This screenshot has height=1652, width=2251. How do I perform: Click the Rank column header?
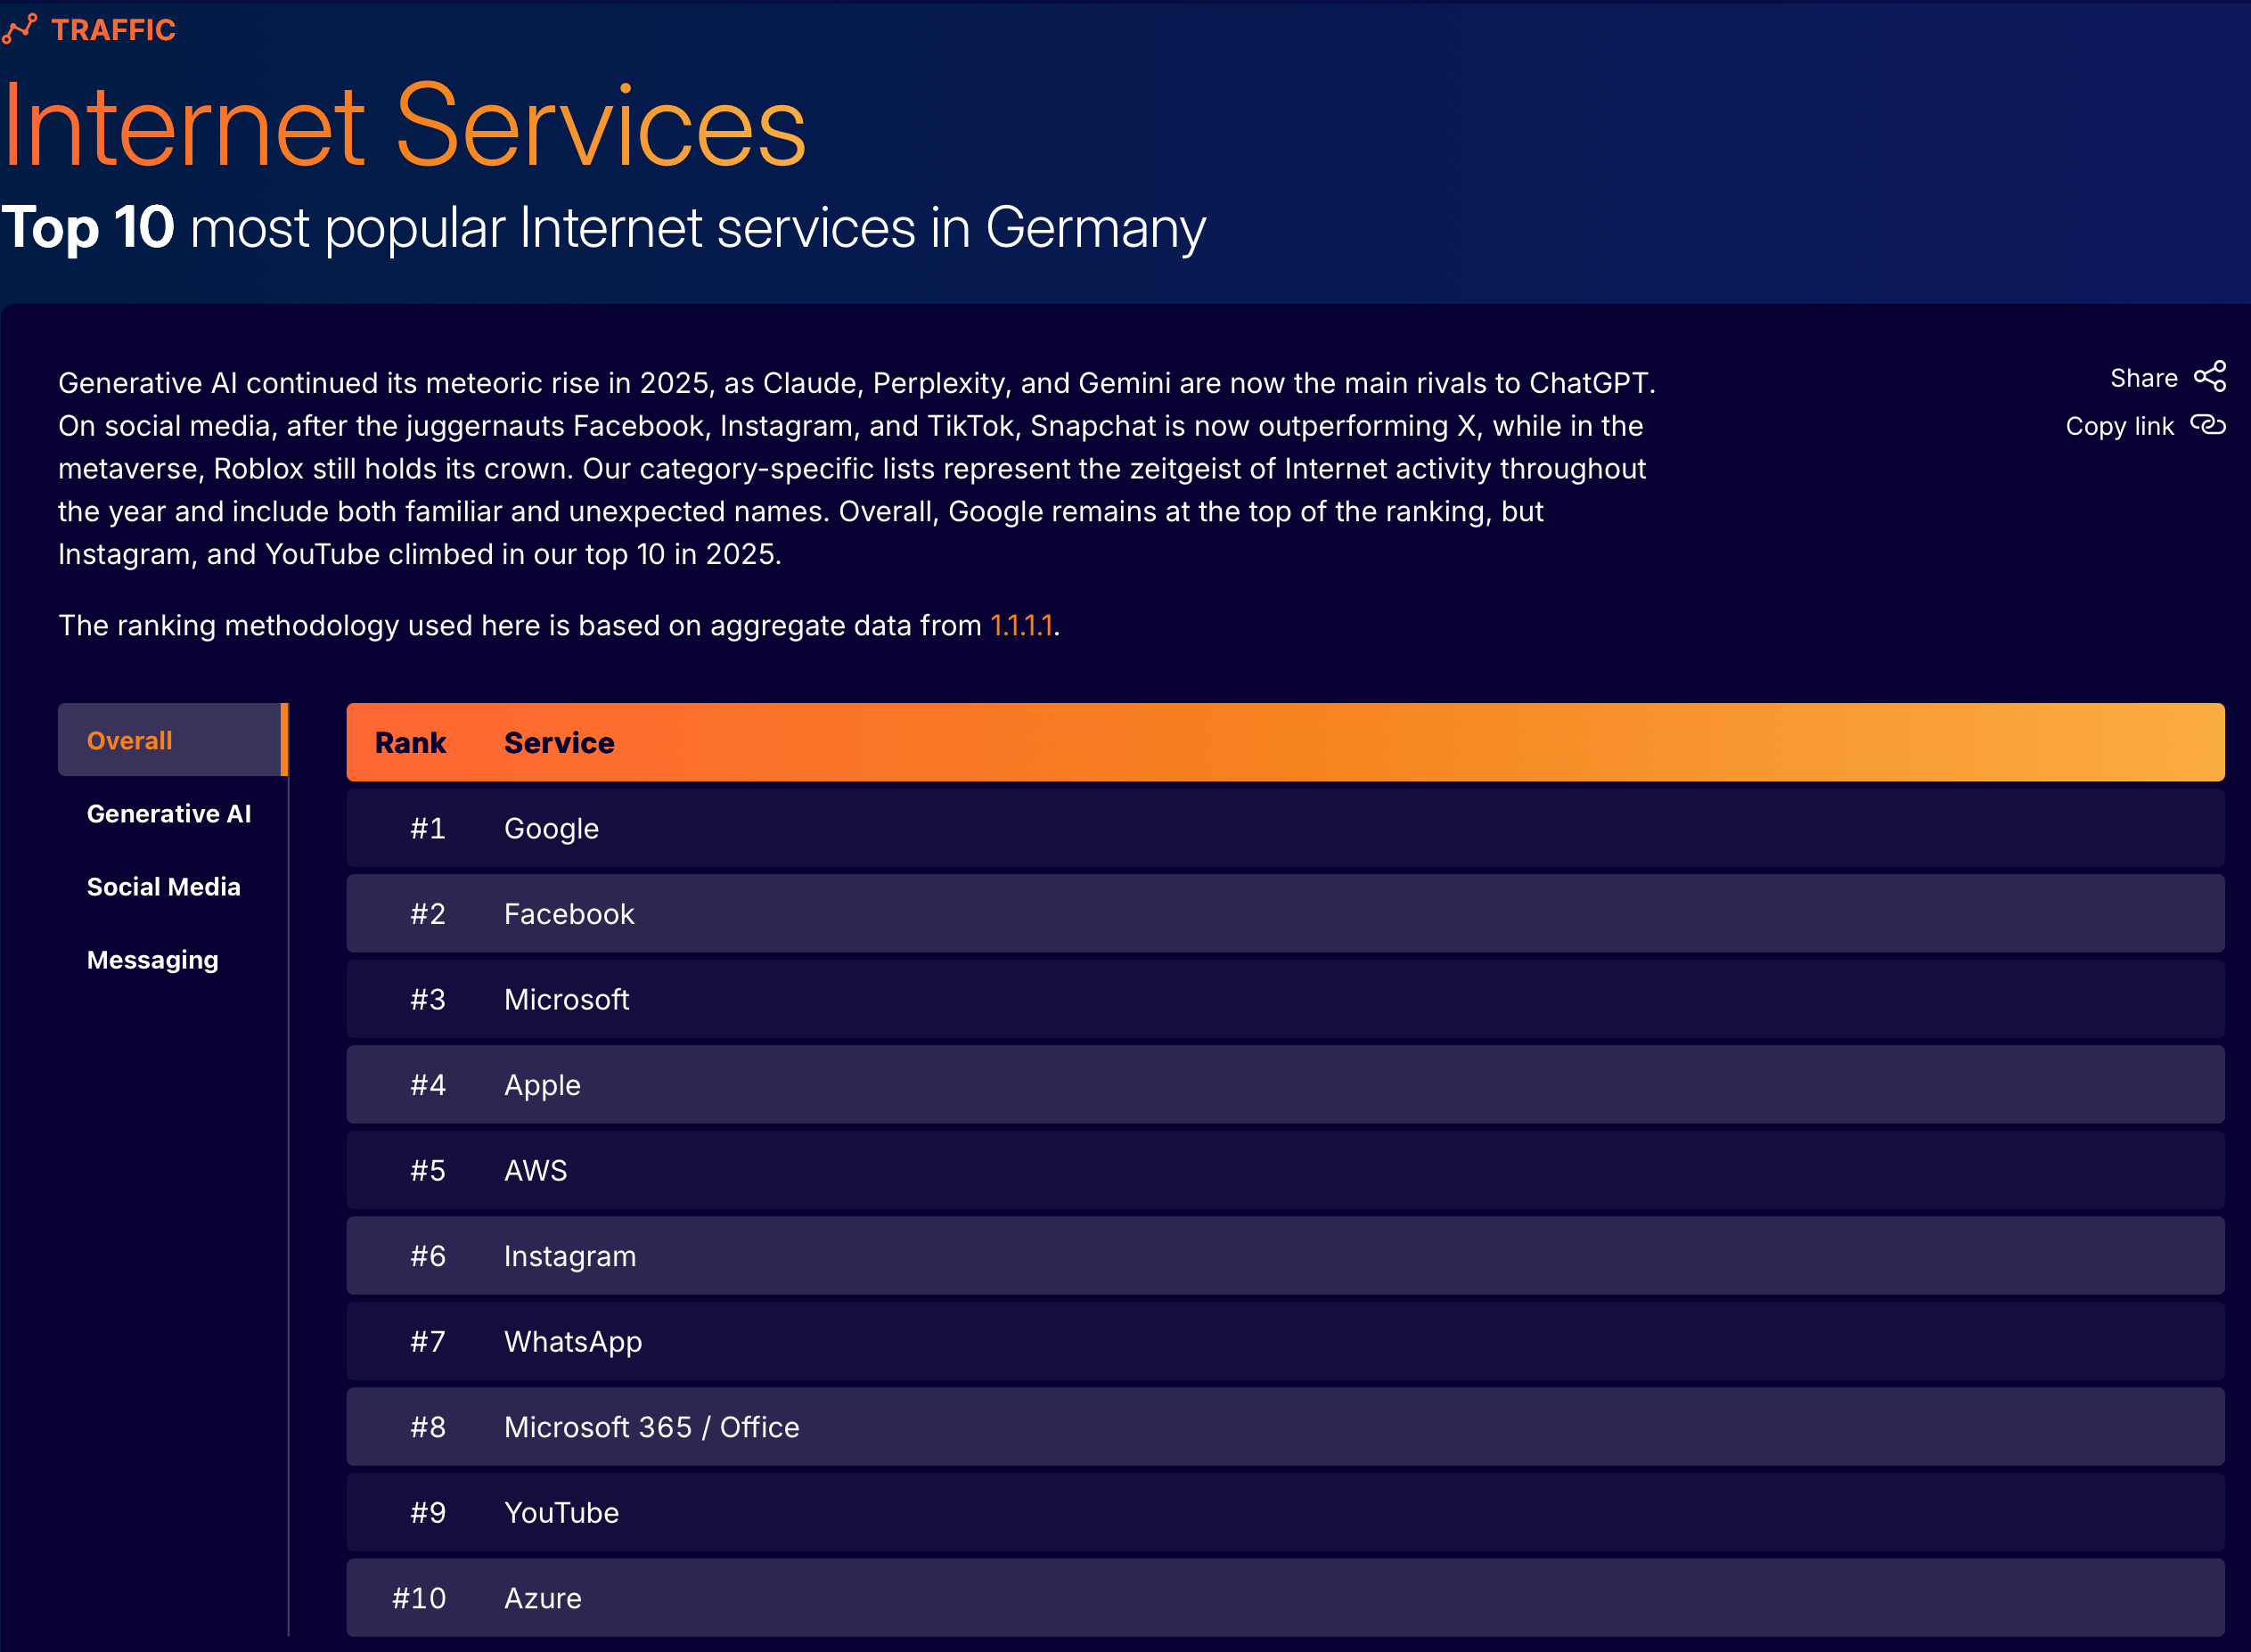[410, 742]
